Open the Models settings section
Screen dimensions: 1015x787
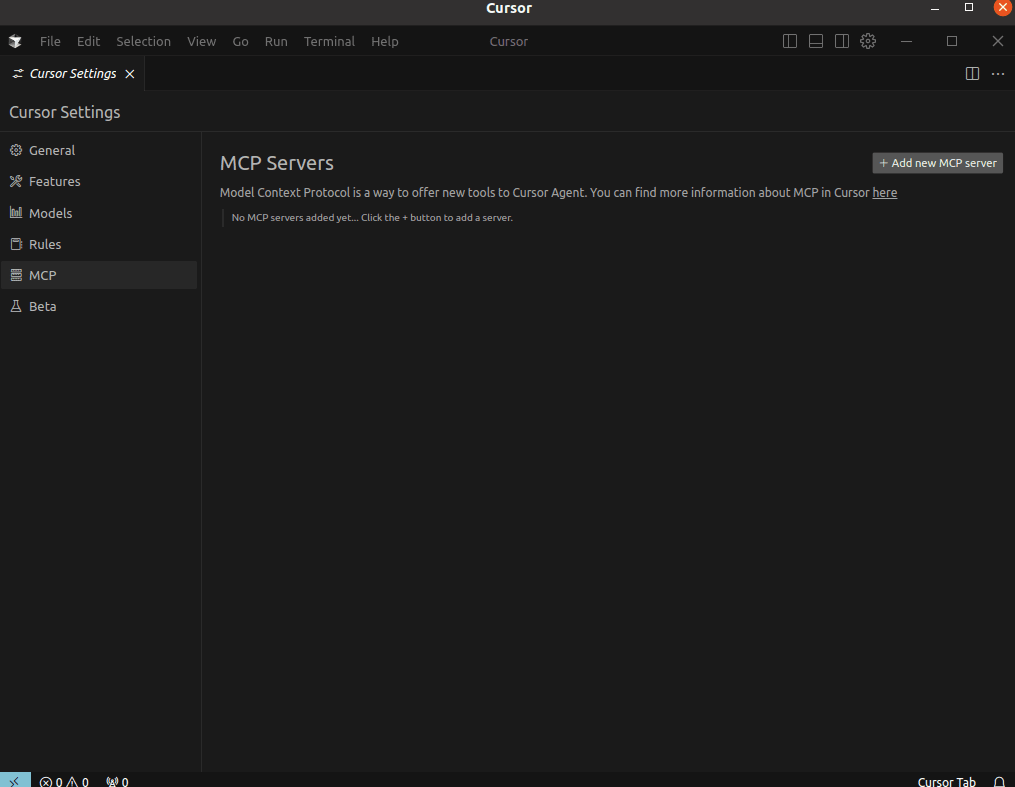[x=50, y=213]
